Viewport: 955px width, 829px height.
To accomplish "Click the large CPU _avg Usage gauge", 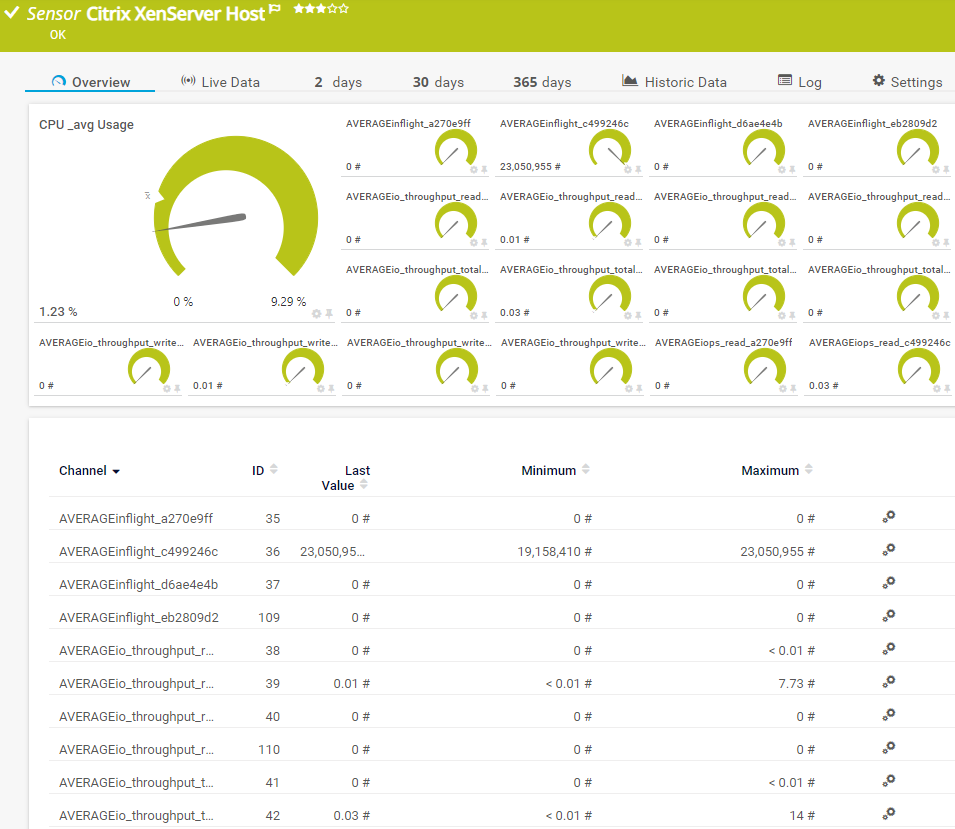I will 236,205.
